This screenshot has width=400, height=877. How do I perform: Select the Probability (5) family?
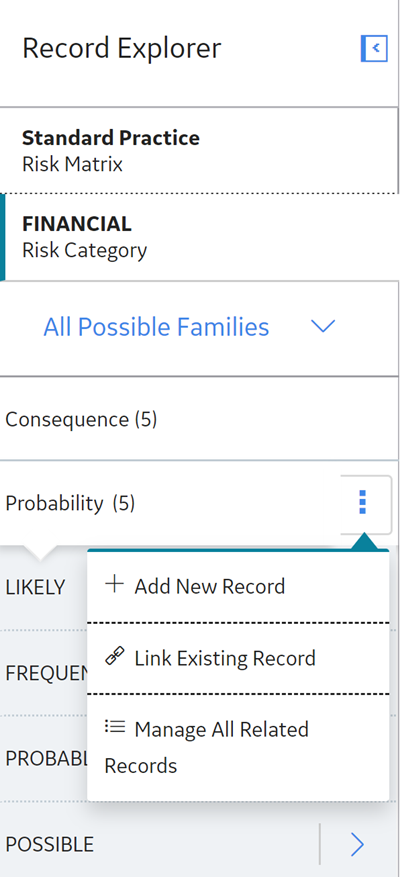[168, 503]
